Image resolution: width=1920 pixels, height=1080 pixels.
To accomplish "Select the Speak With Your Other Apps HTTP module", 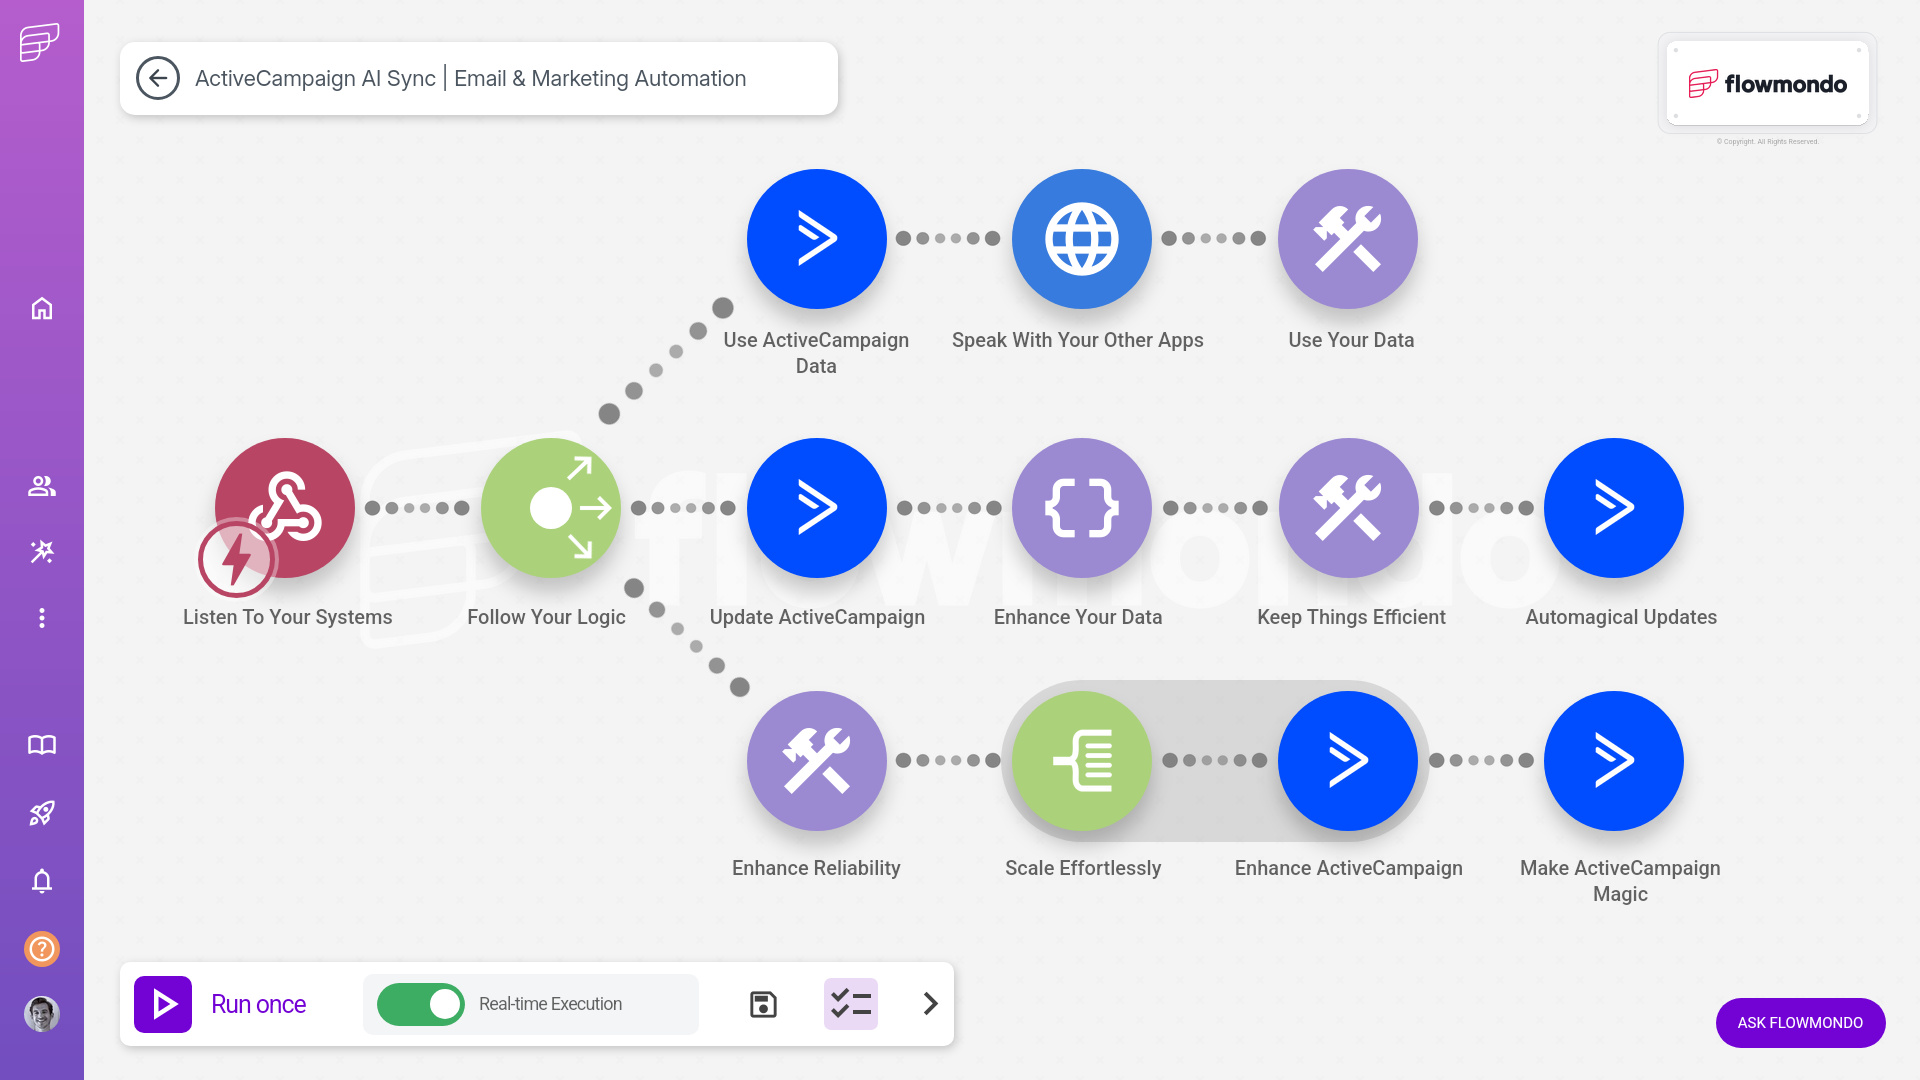I will pos(1082,239).
